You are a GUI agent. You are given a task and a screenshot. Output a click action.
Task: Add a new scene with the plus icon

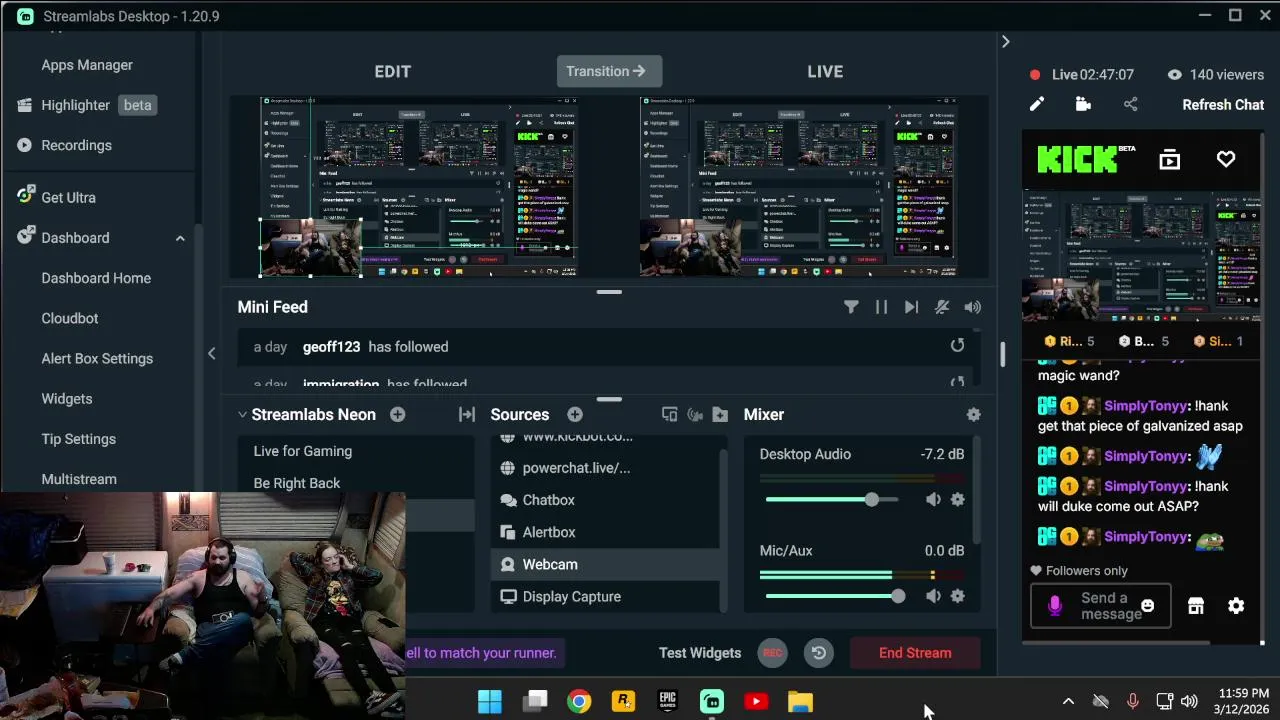[397, 414]
